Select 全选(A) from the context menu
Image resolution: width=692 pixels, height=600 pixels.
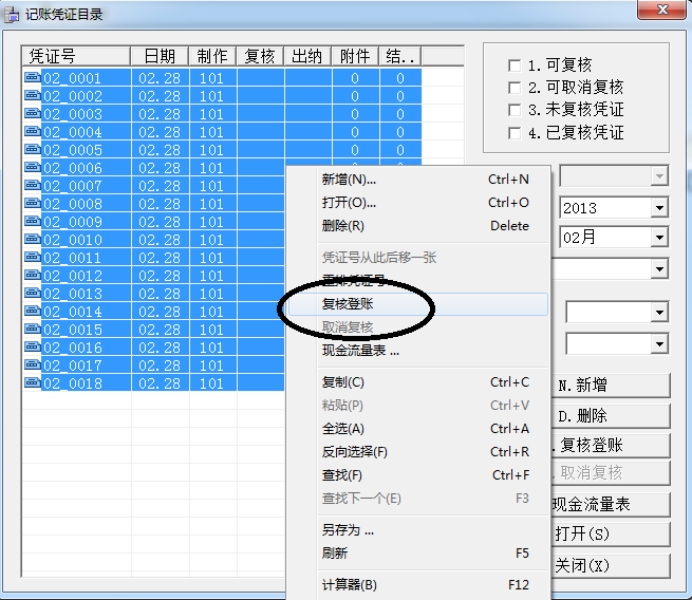[418, 428]
